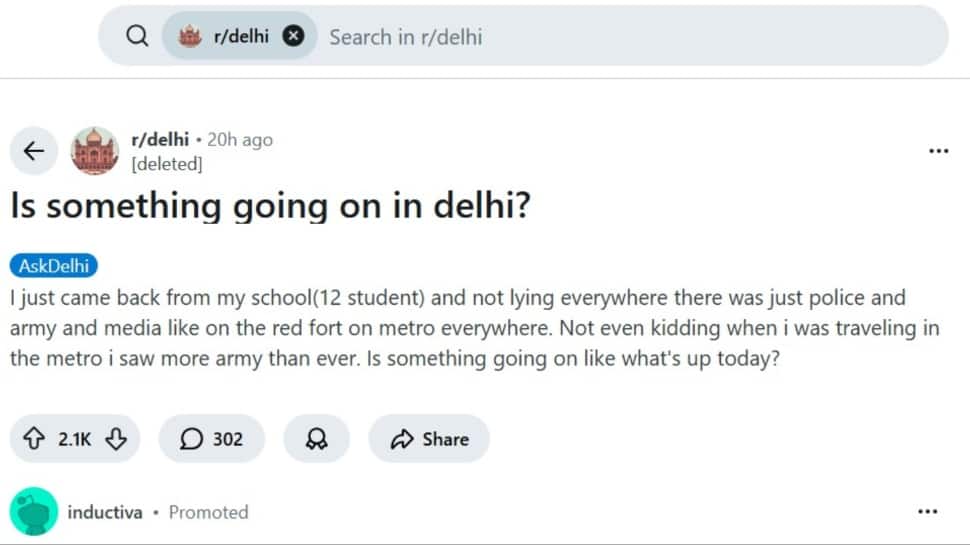Screen dimensions: 970x545
Task: Click the search magnifier icon
Action: tap(137, 37)
